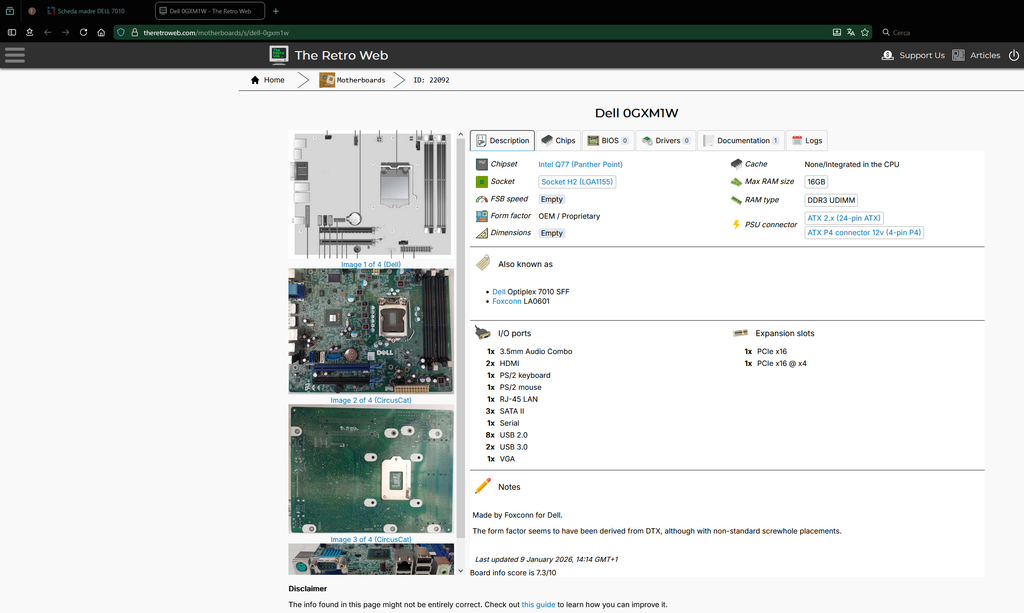Image resolution: width=1024 pixels, height=613 pixels.
Task: Click the browser translate icon
Action: coord(850,32)
